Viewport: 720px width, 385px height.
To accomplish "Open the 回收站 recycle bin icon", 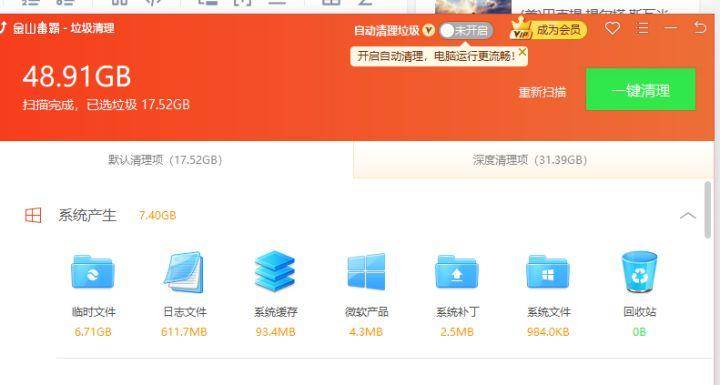I will click(639, 272).
